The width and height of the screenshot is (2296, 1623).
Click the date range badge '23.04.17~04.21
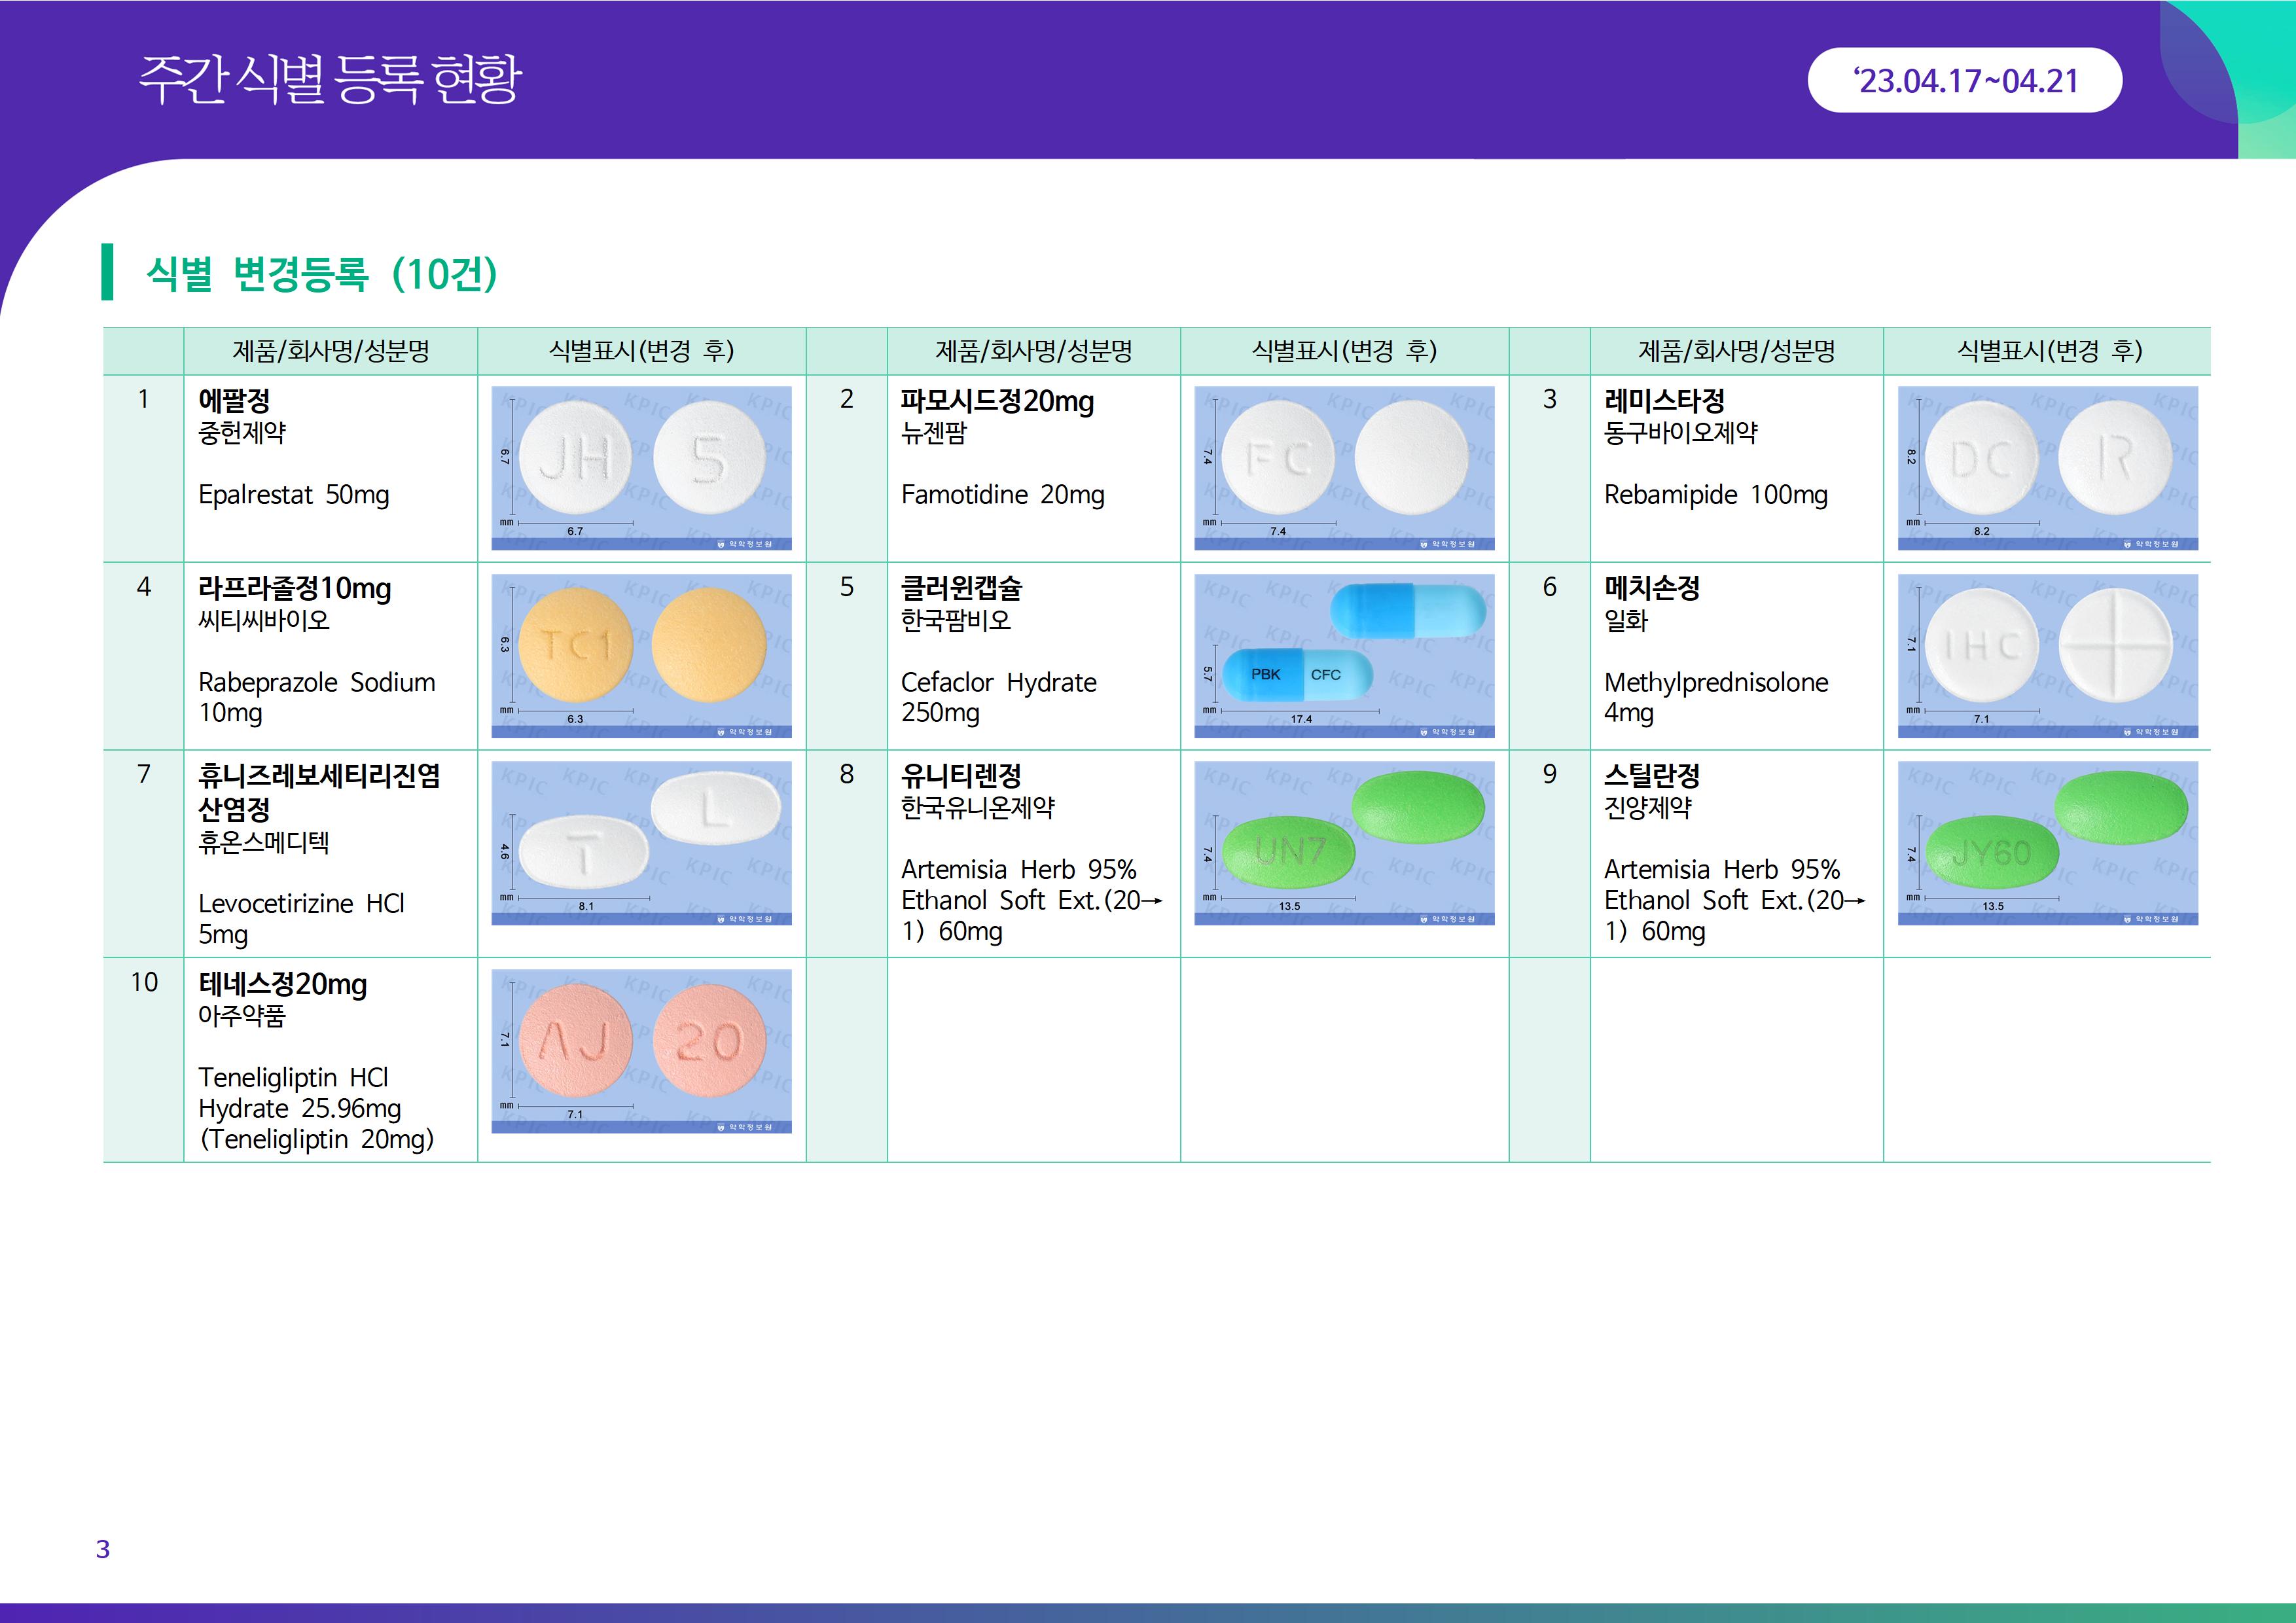1964,80
